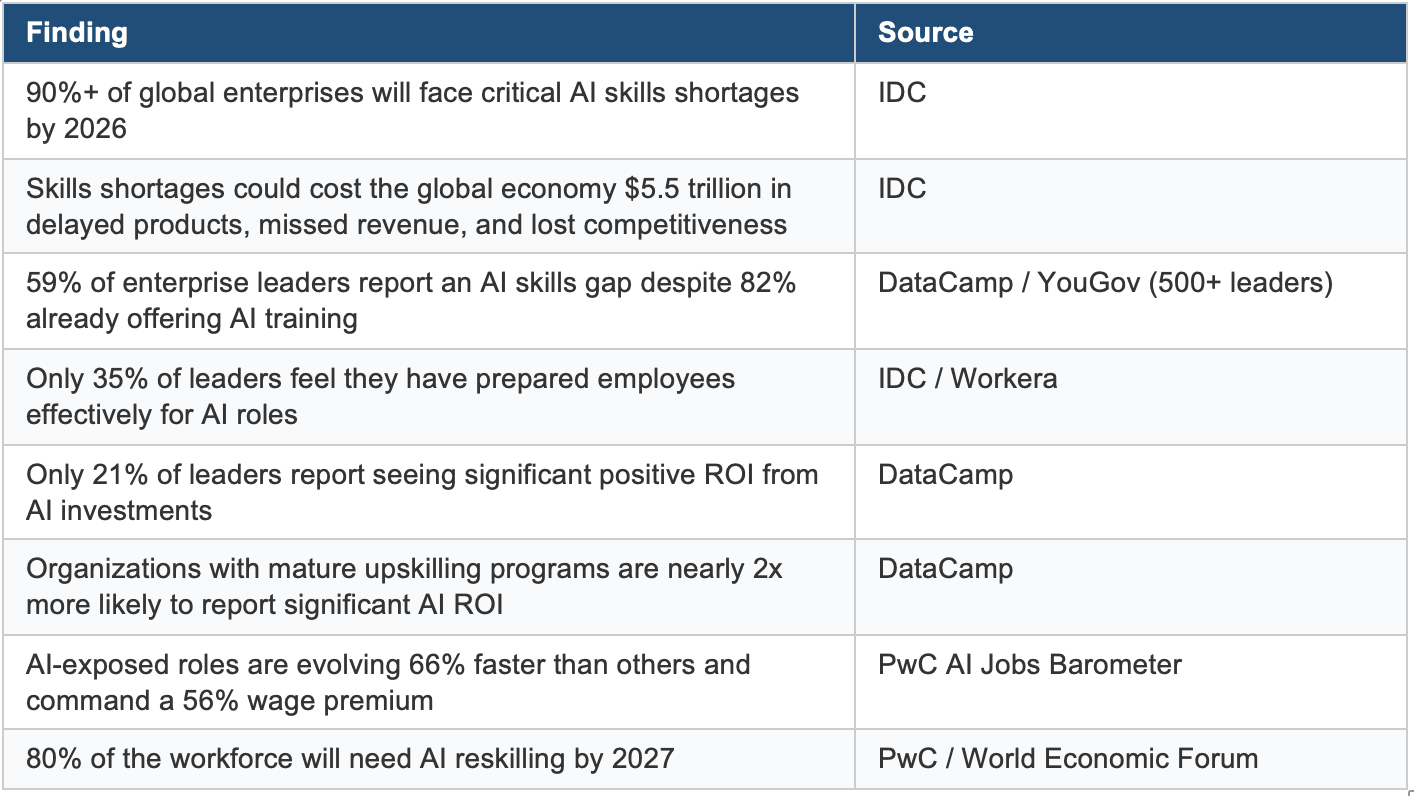1414x796 pixels.
Task: Click the IDC source beside the $5.5 trillion finding
Action: tap(902, 189)
